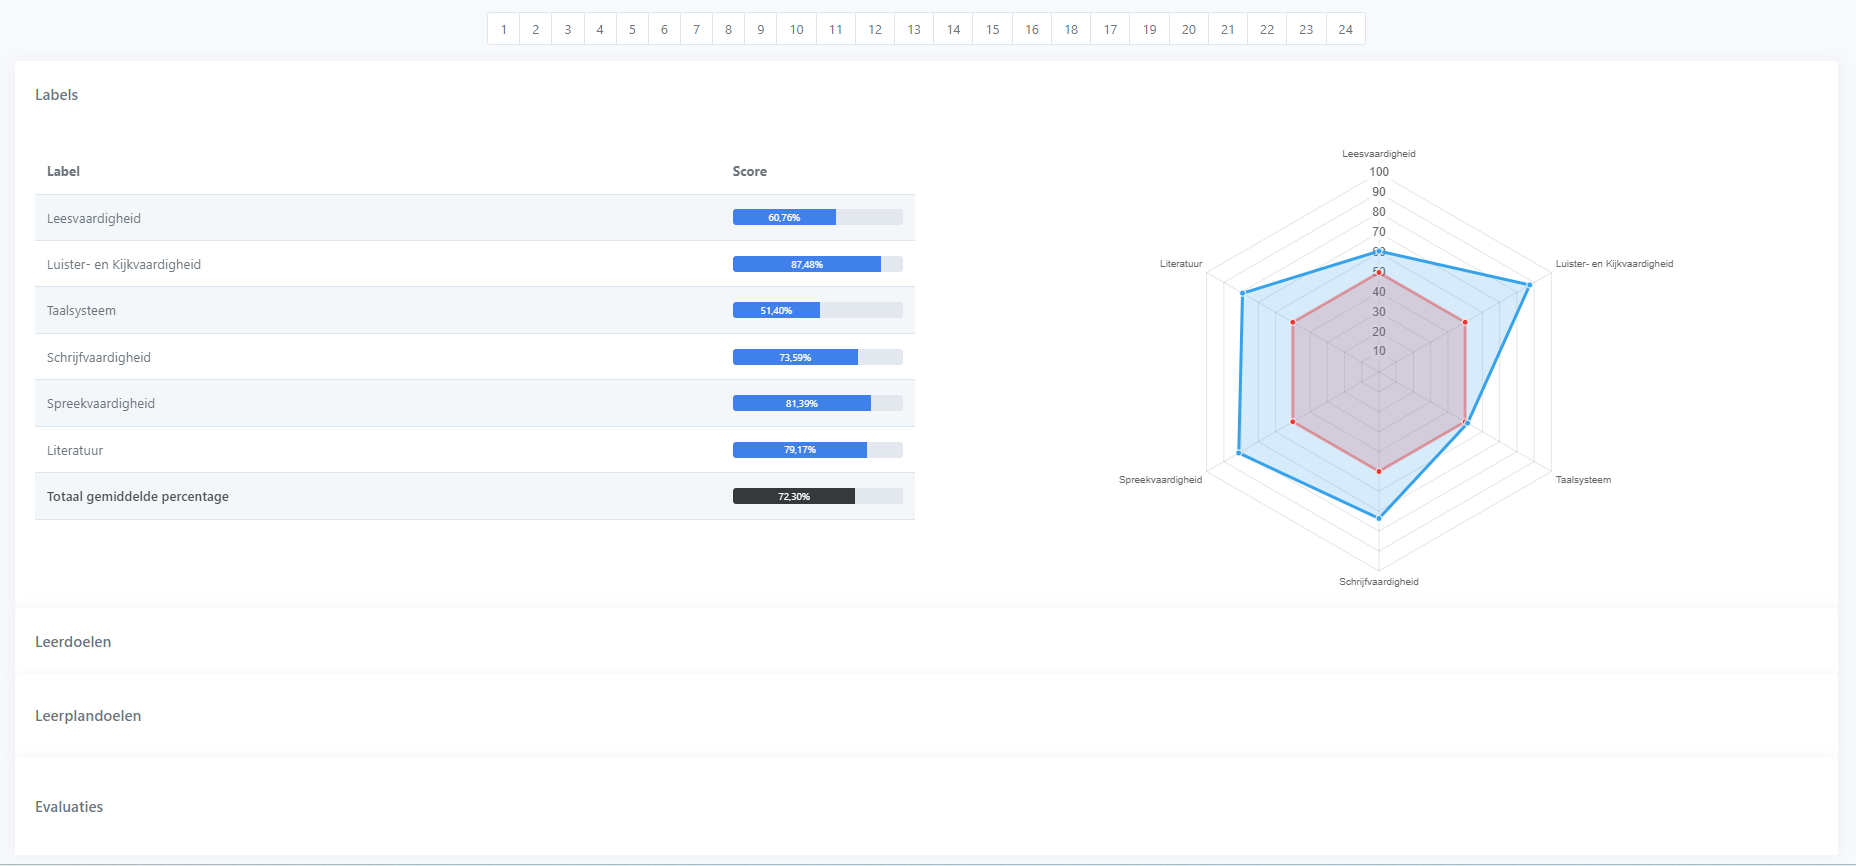1856x866 pixels.
Task: Click blue radar point on Schrijfvaardigheid axis
Action: (1379, 518)
